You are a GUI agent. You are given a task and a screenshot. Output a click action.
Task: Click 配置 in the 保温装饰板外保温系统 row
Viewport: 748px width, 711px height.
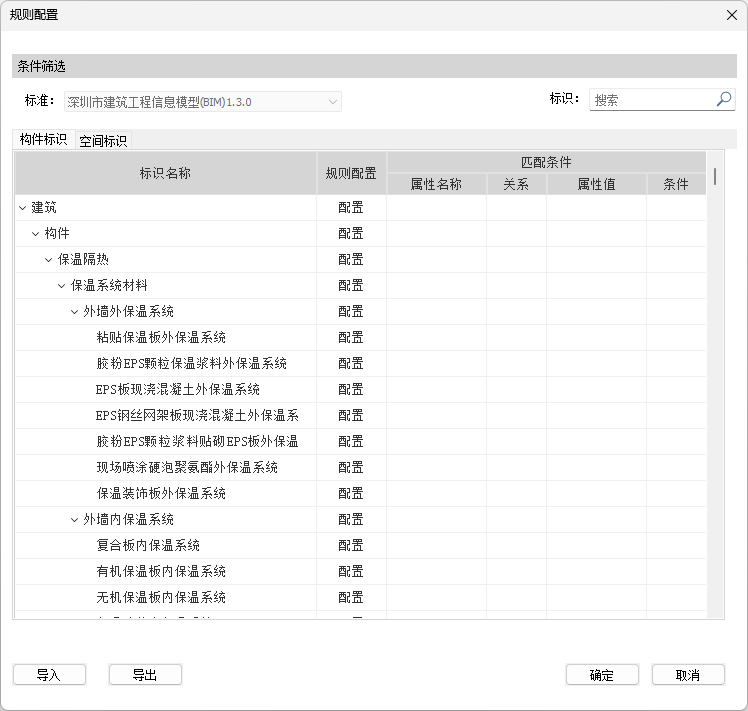pos(351,494)
